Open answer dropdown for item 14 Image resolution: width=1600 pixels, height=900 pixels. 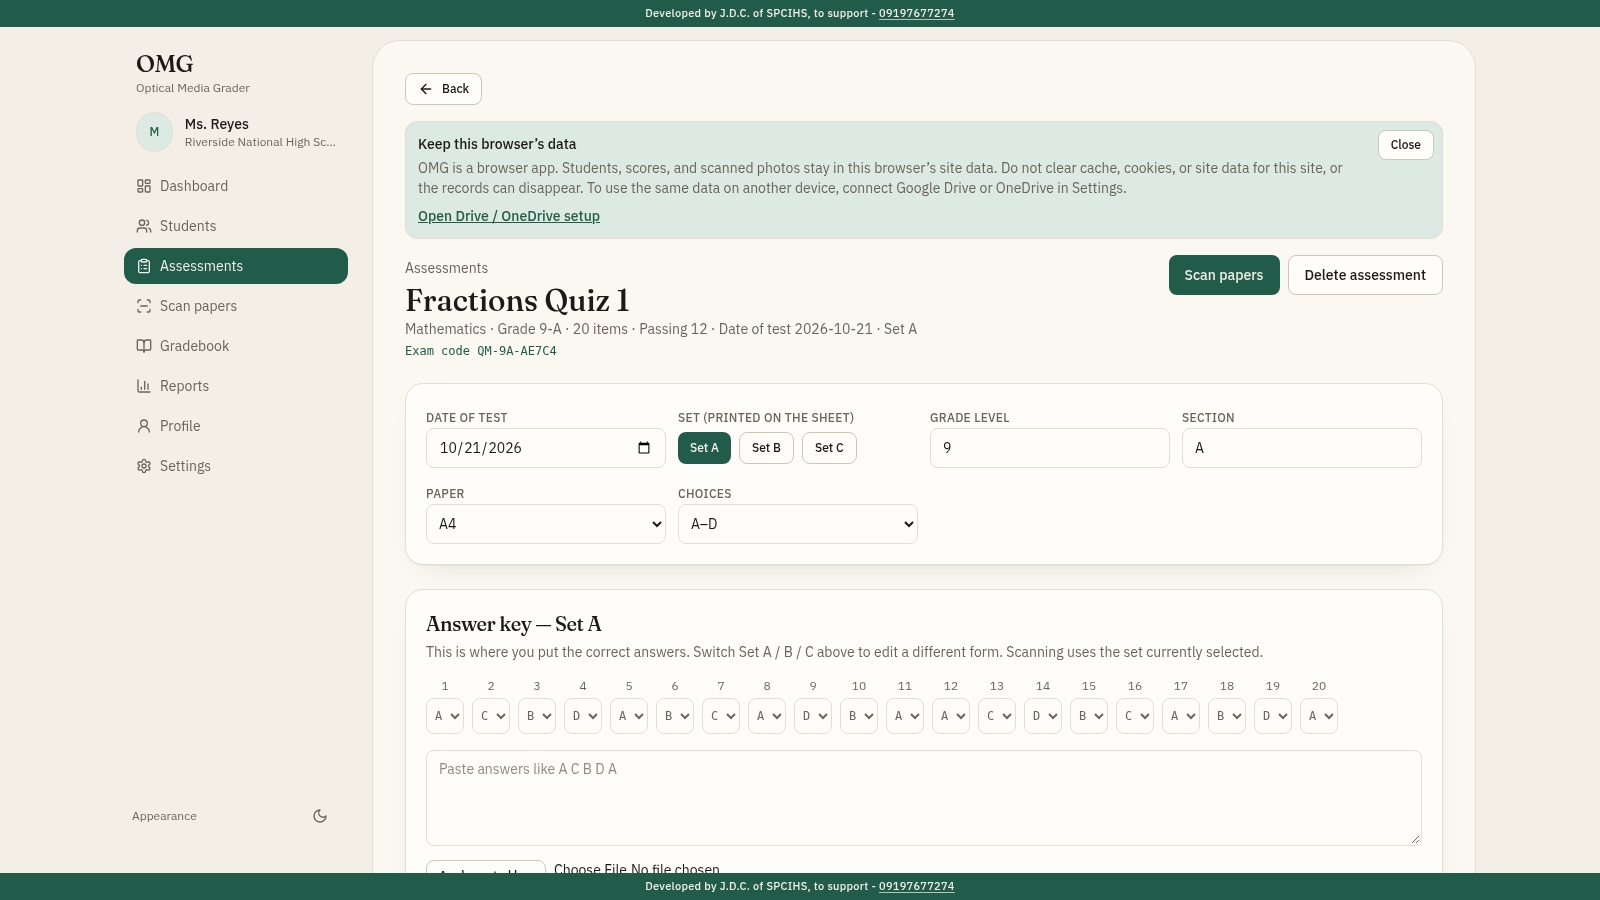click(1043, 716)
